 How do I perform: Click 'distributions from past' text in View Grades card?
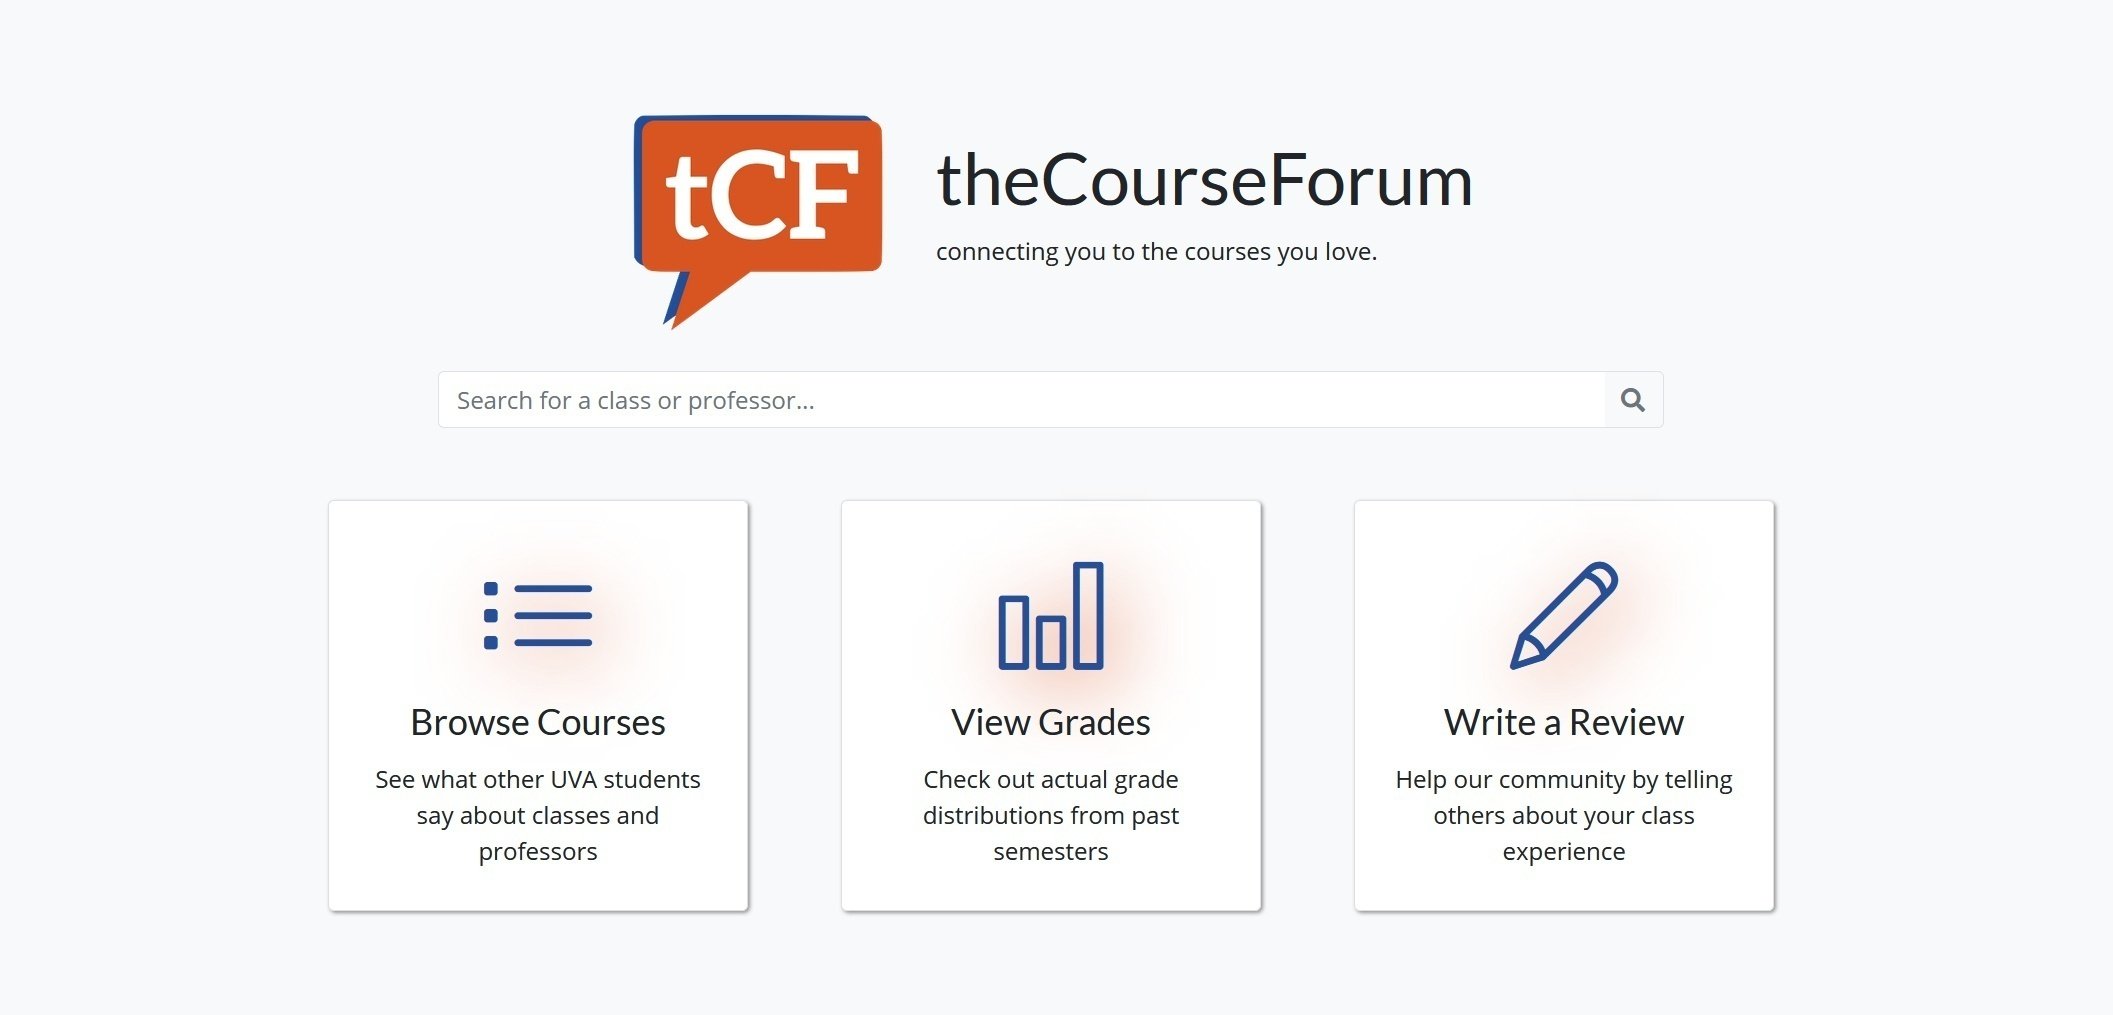(1051, 816)
